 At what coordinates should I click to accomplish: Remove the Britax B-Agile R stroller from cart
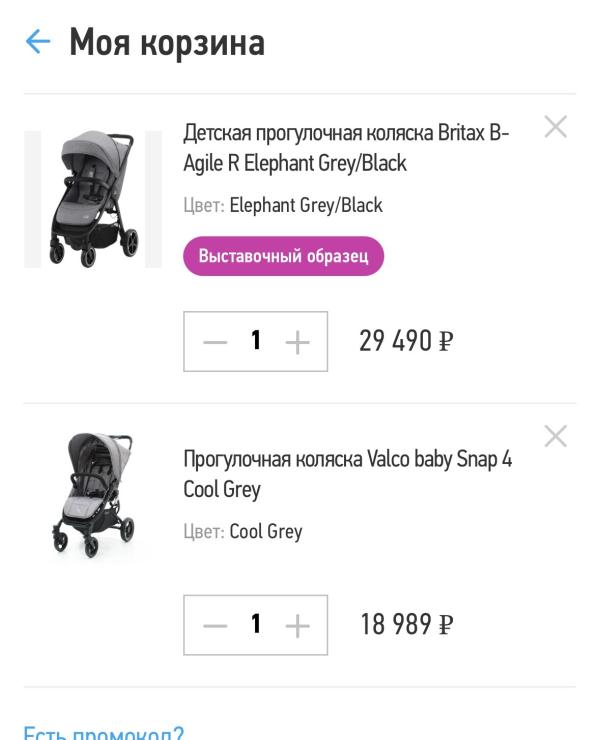[555, 127]
